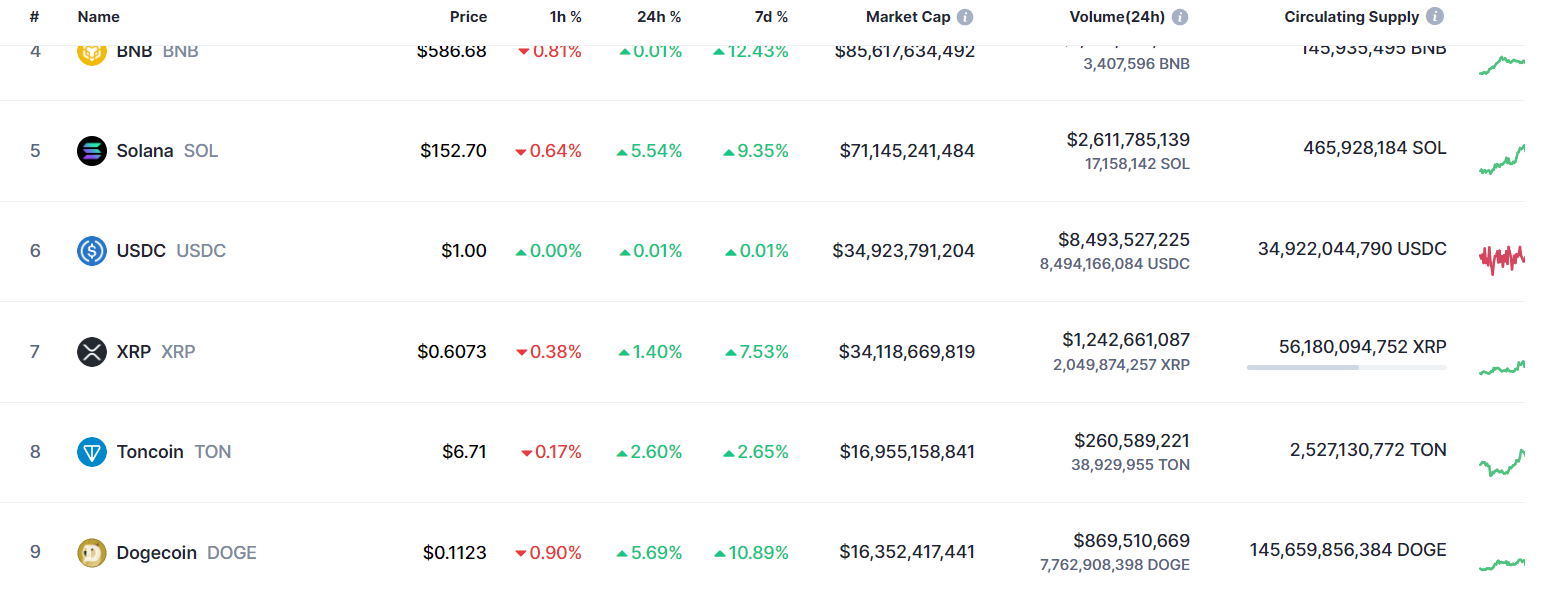Click the BNB coin logo icon
Screen dimensions: 1542x602
[91, 52]
